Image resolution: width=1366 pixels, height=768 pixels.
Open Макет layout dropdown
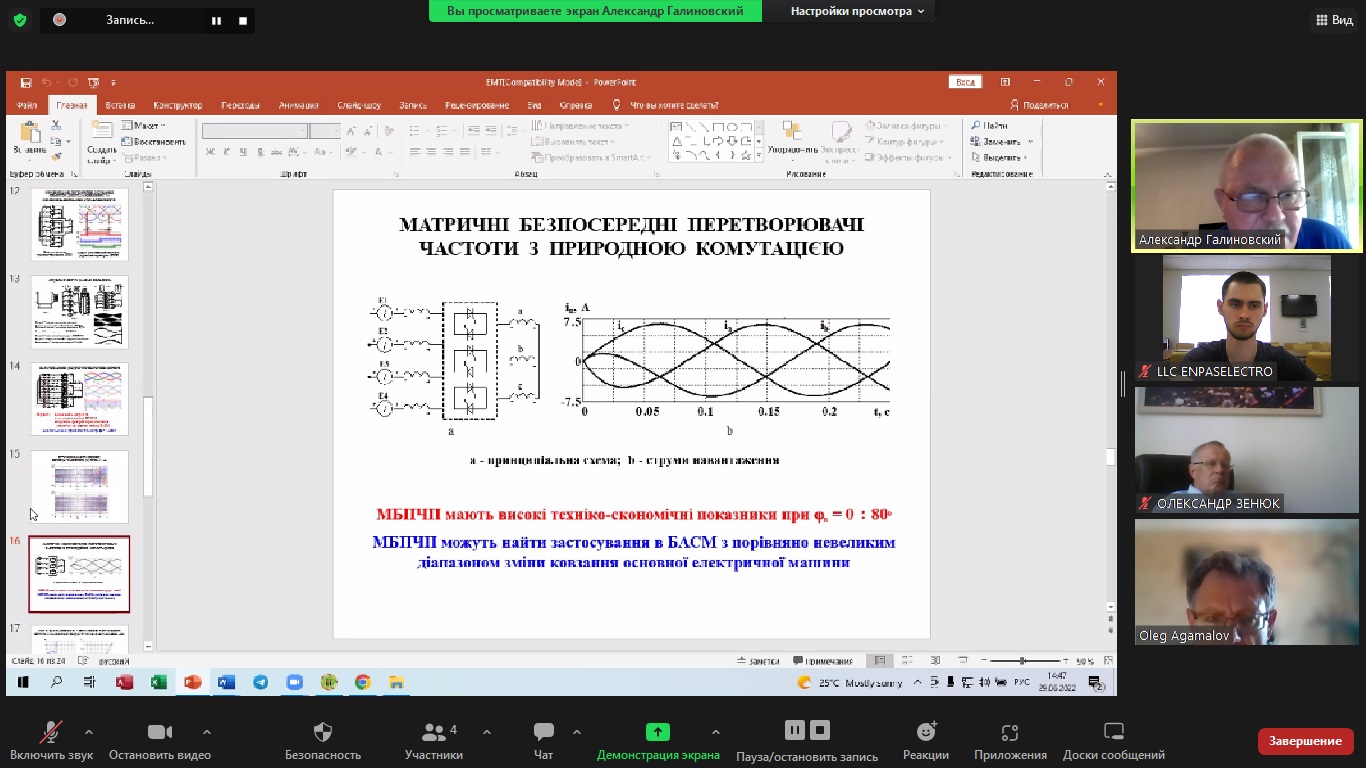(144, 125)
